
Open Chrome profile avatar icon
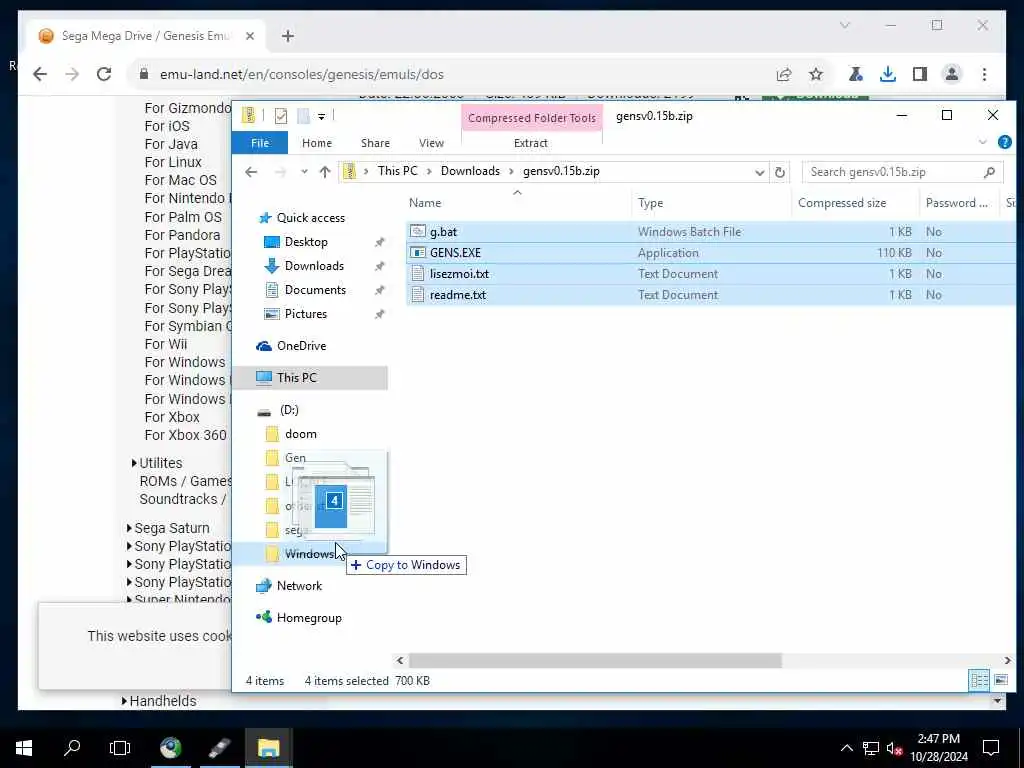coord(952,74)
